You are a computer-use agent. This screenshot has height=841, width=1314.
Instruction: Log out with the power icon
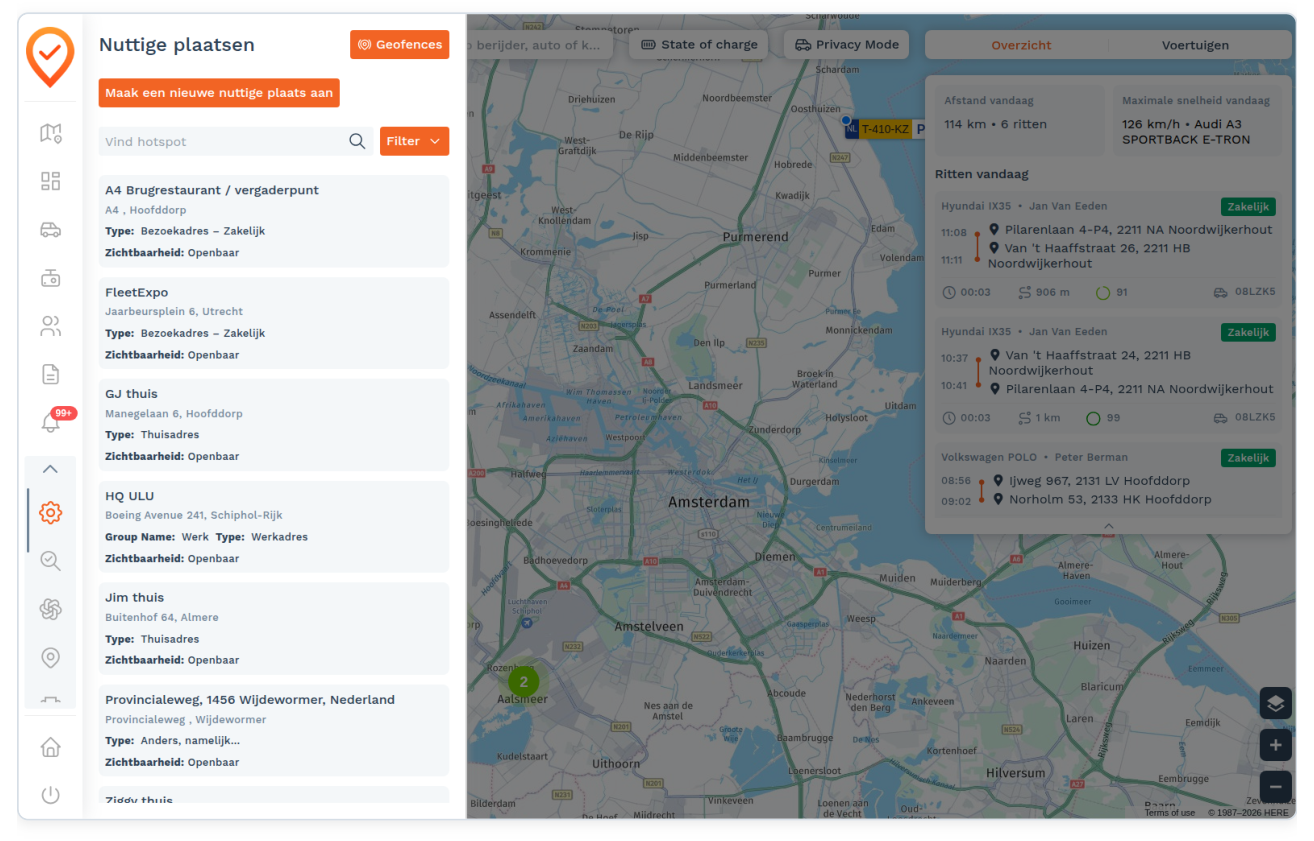click(x=50, y=795)
